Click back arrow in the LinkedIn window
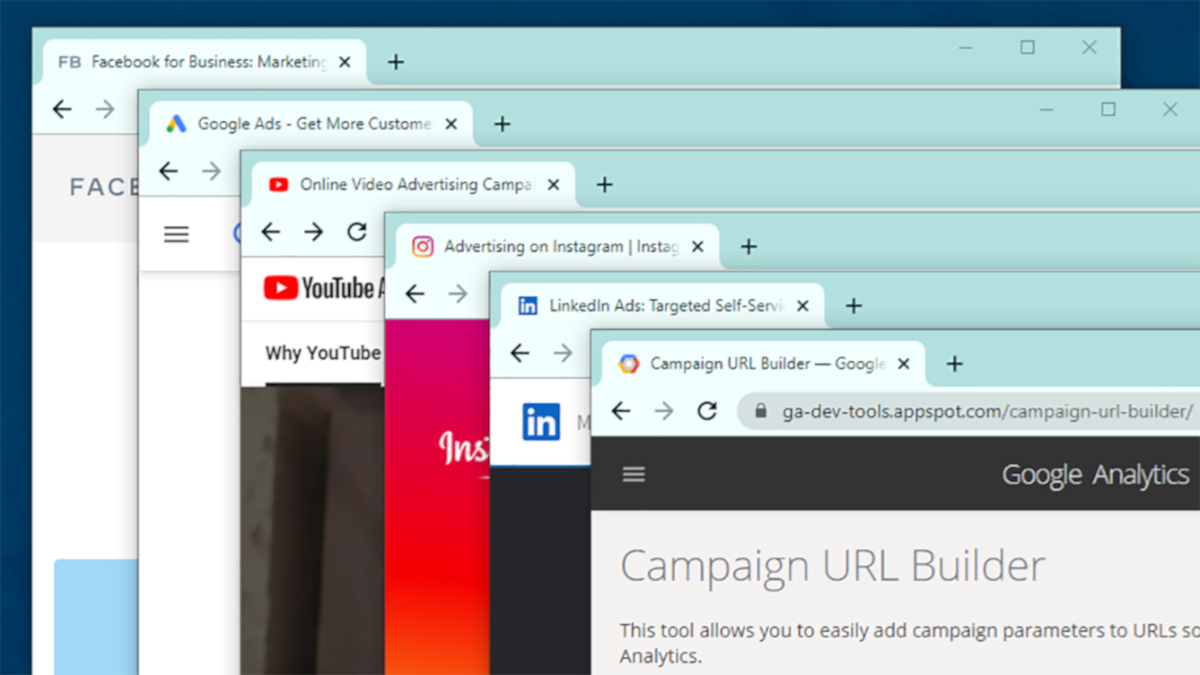 (x=520, y=352)
